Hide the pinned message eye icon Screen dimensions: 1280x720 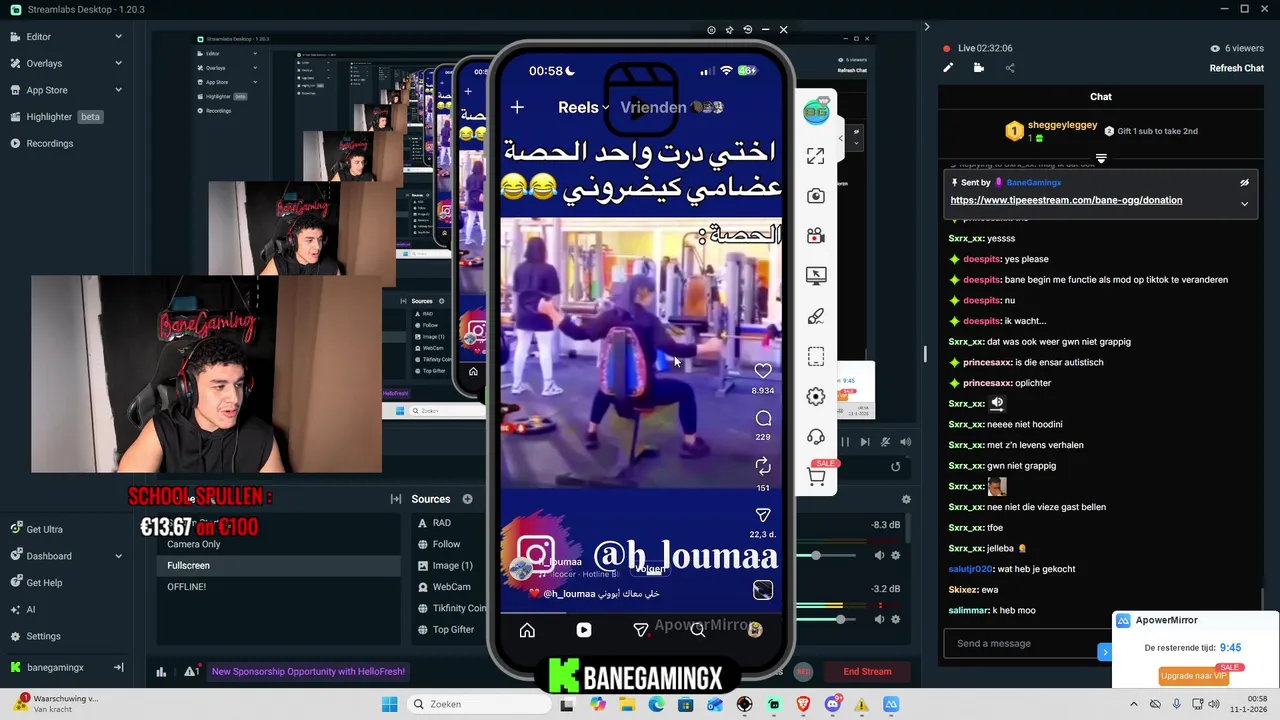pyautogui.click(x=1245, y=183)
